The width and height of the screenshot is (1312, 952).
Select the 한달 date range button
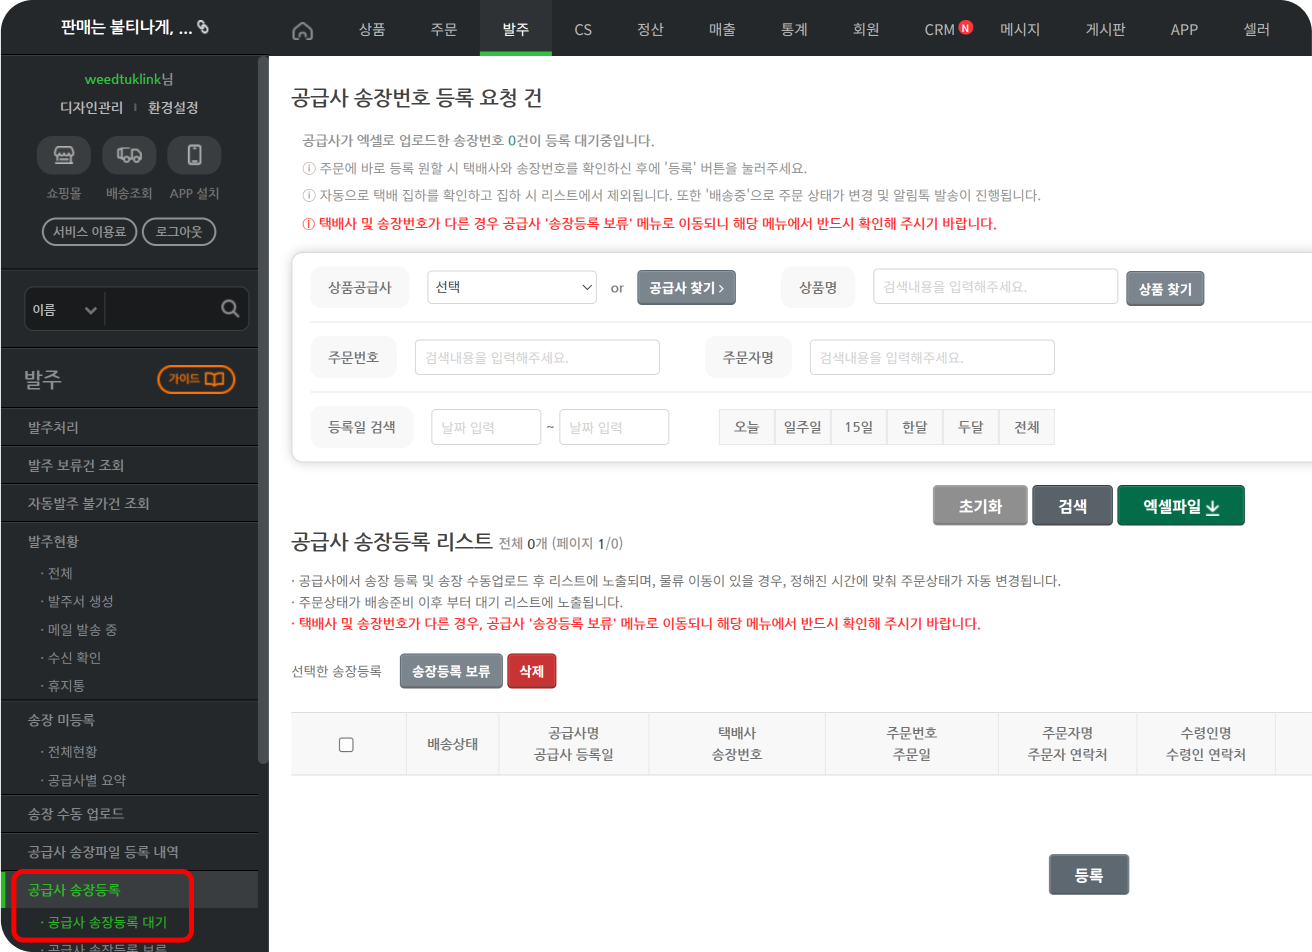[914, 427]
